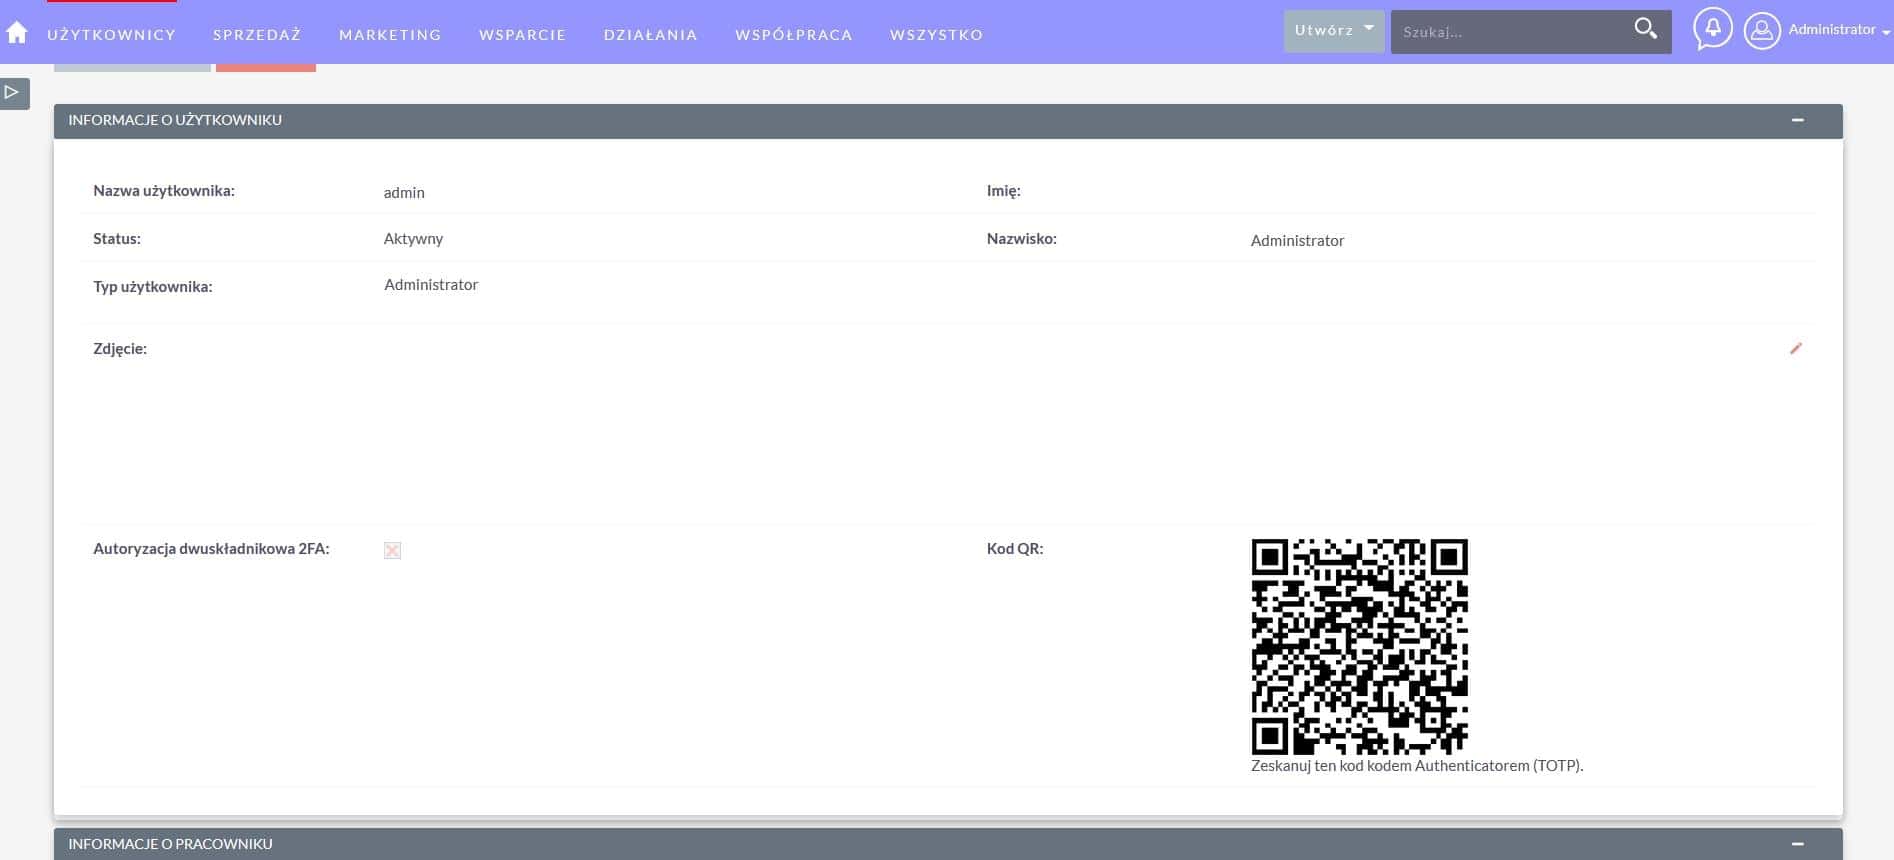
Task: Click the Informacje o użytkowniku header title
Action: (175, 120)
